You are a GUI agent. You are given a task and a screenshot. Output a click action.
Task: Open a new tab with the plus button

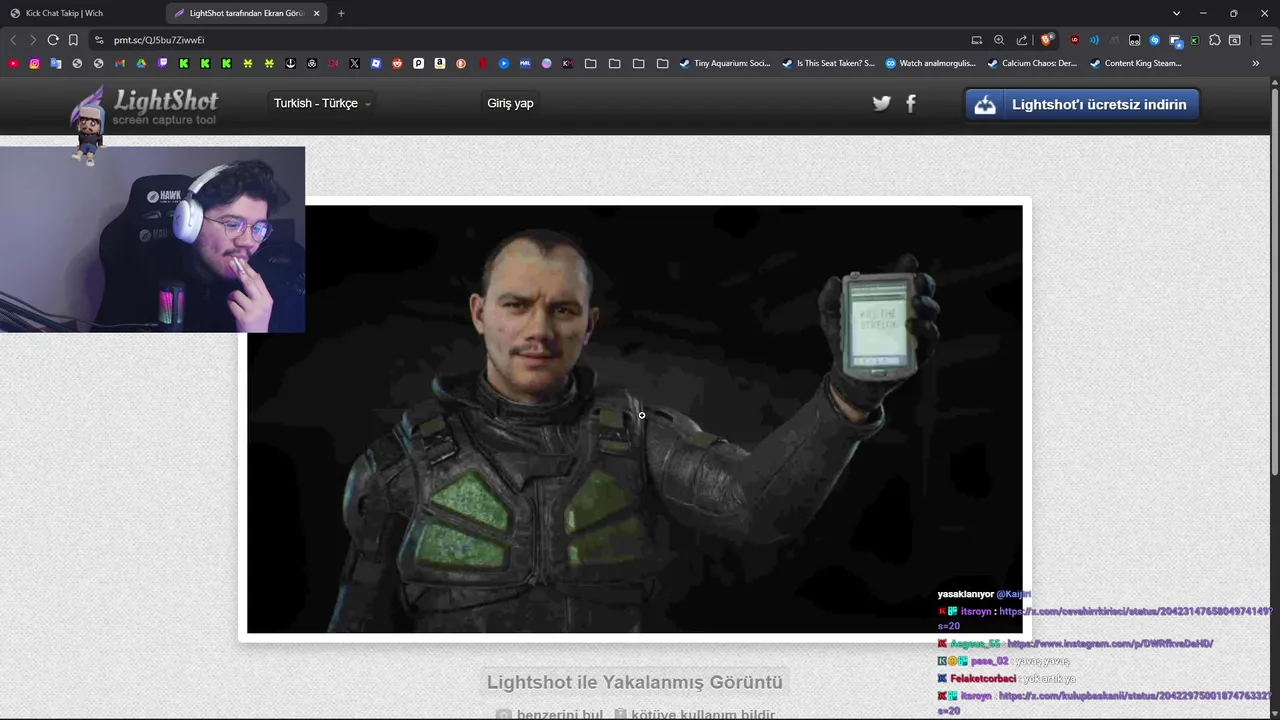point(341,13)
